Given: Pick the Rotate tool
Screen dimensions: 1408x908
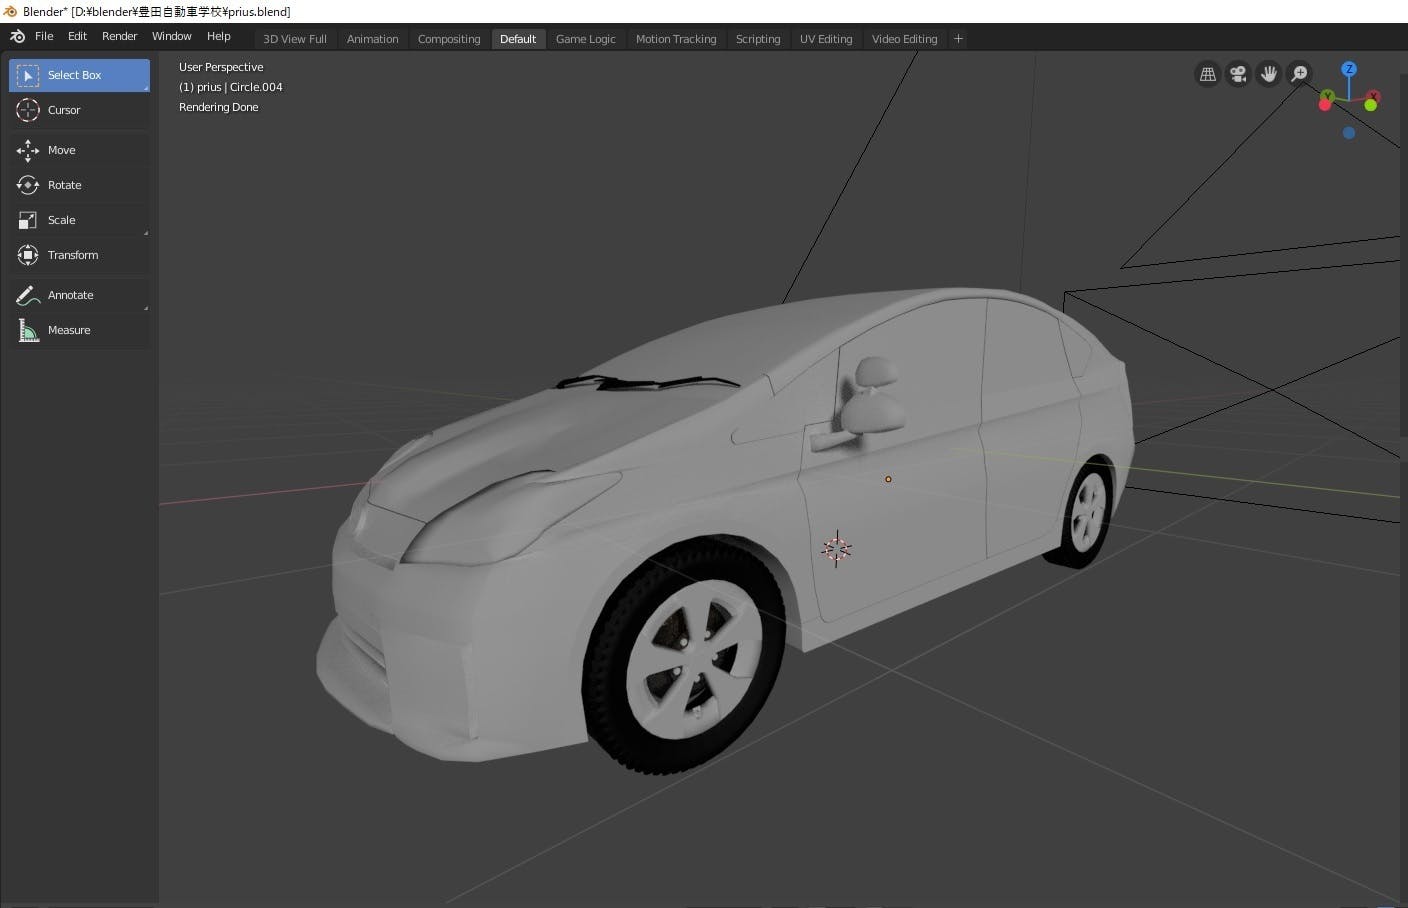Looking at the screenshot, I should pyautogui.click(x=64, y=185).
